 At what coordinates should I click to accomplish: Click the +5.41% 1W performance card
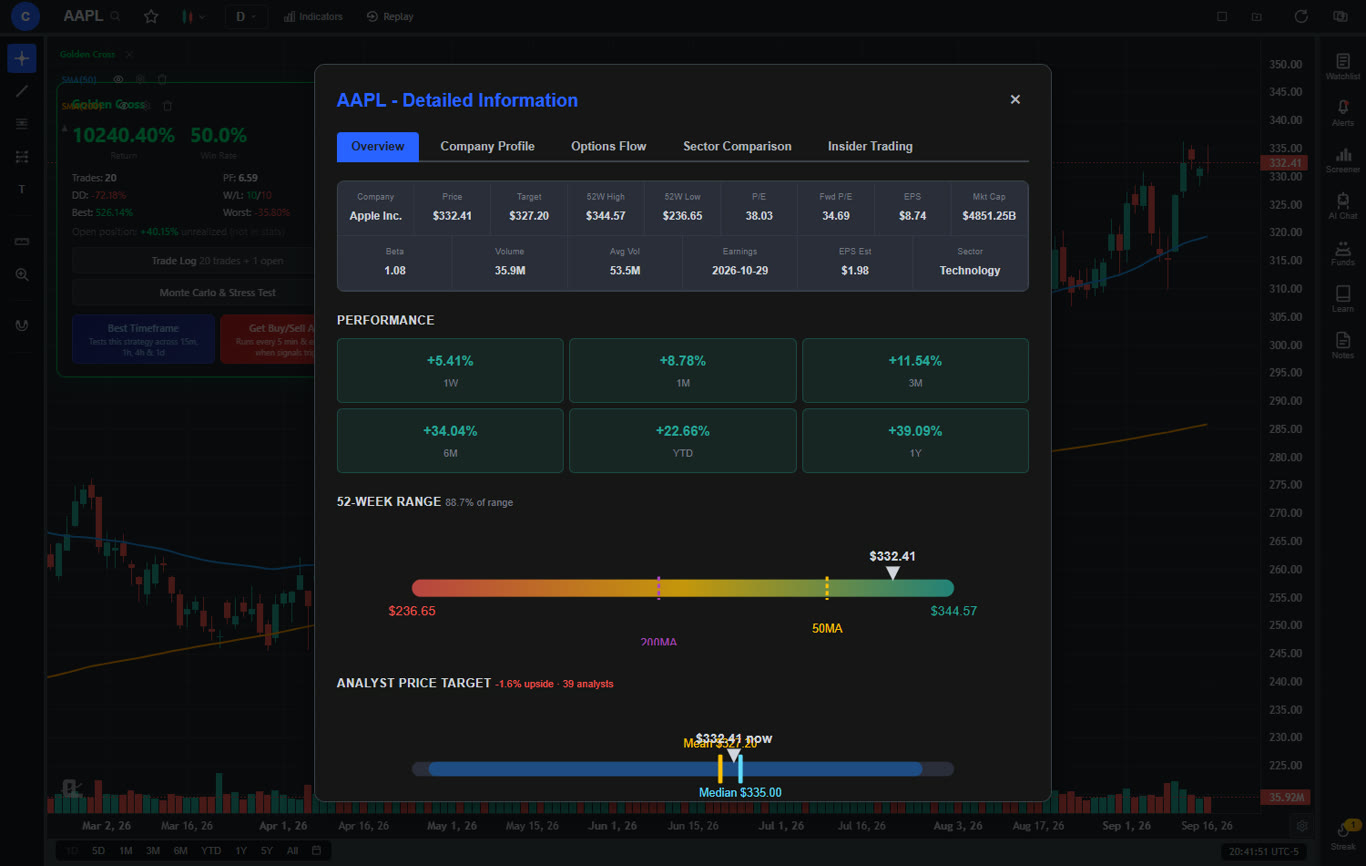[450, 371]
